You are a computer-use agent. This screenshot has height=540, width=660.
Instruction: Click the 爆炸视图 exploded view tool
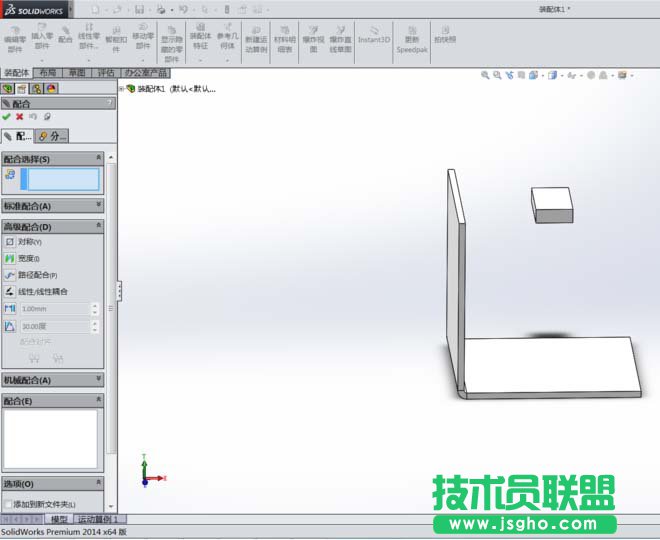(x=313, y=40)
